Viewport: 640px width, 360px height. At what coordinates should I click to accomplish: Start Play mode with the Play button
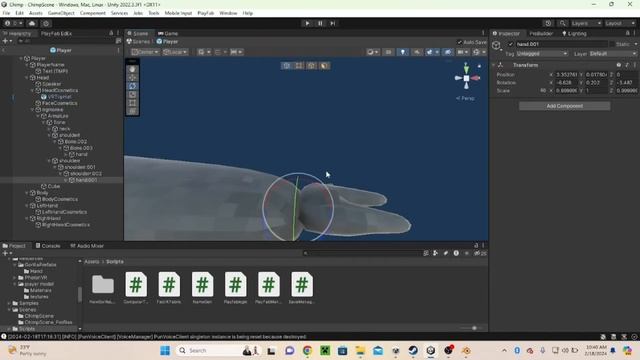pyautogui.click(x=307, y=23)
